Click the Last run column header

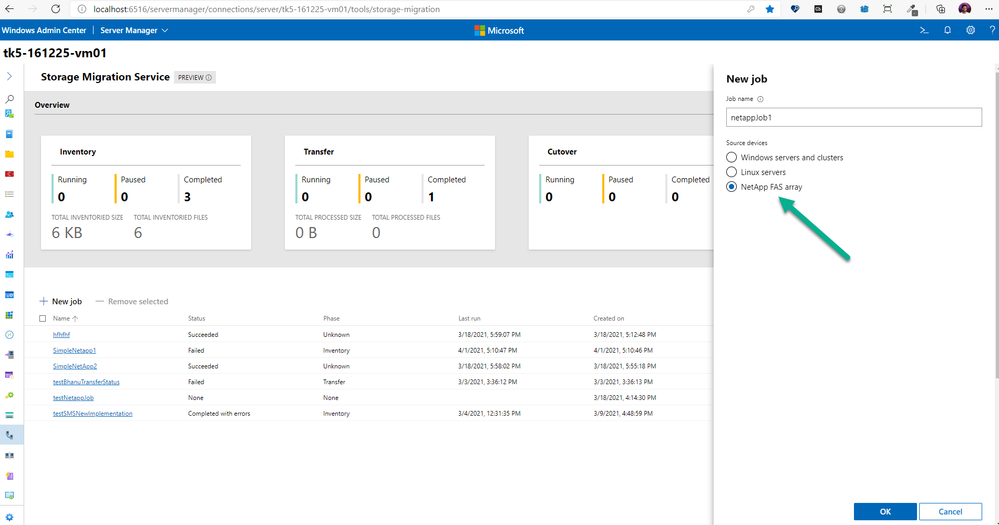coord(469,319)
